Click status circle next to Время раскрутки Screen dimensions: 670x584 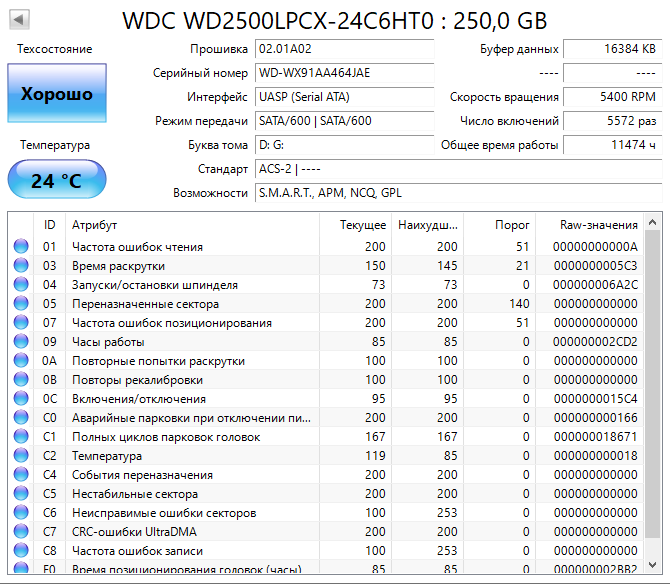21,266
